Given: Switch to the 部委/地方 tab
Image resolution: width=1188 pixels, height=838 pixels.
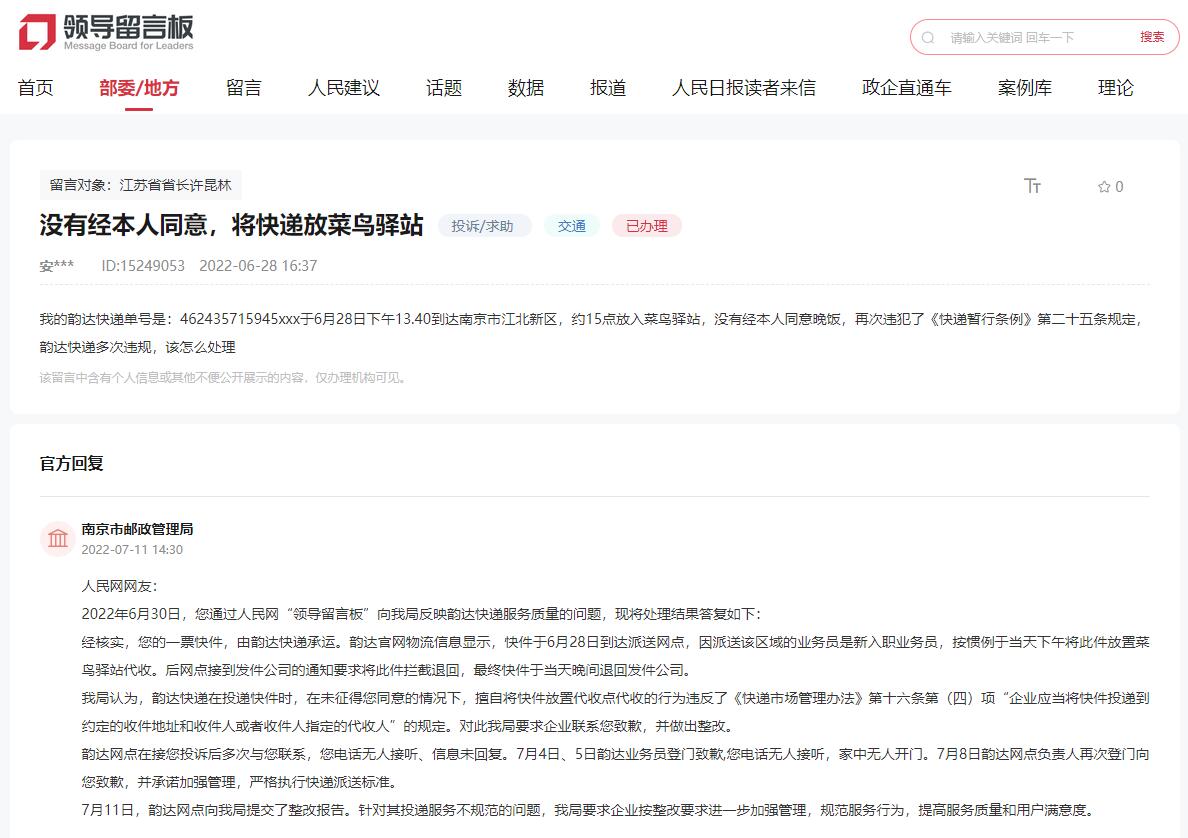Looking at the screenshot, I should 141,88.
